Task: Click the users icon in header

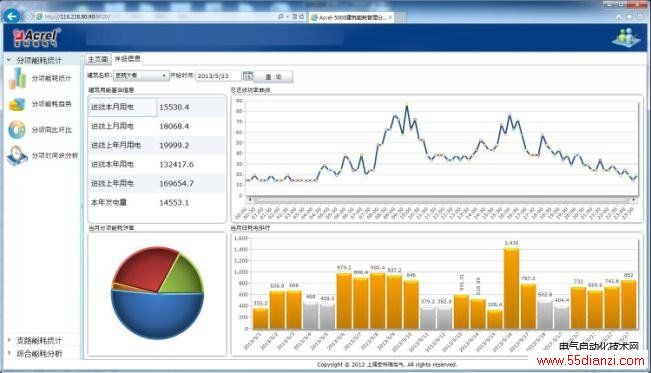Action: [627, 37]
